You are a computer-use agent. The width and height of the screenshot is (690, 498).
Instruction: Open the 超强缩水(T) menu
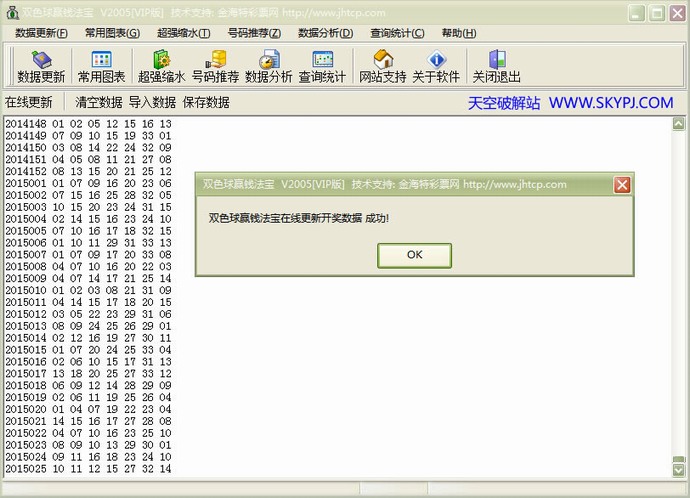[184, 33]
